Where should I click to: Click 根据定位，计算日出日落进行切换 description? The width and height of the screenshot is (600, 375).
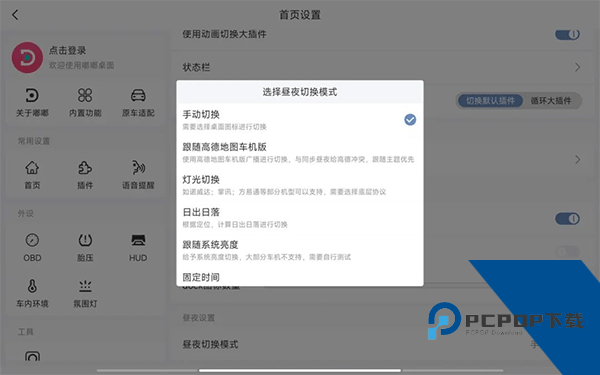[x=235, y=224]
